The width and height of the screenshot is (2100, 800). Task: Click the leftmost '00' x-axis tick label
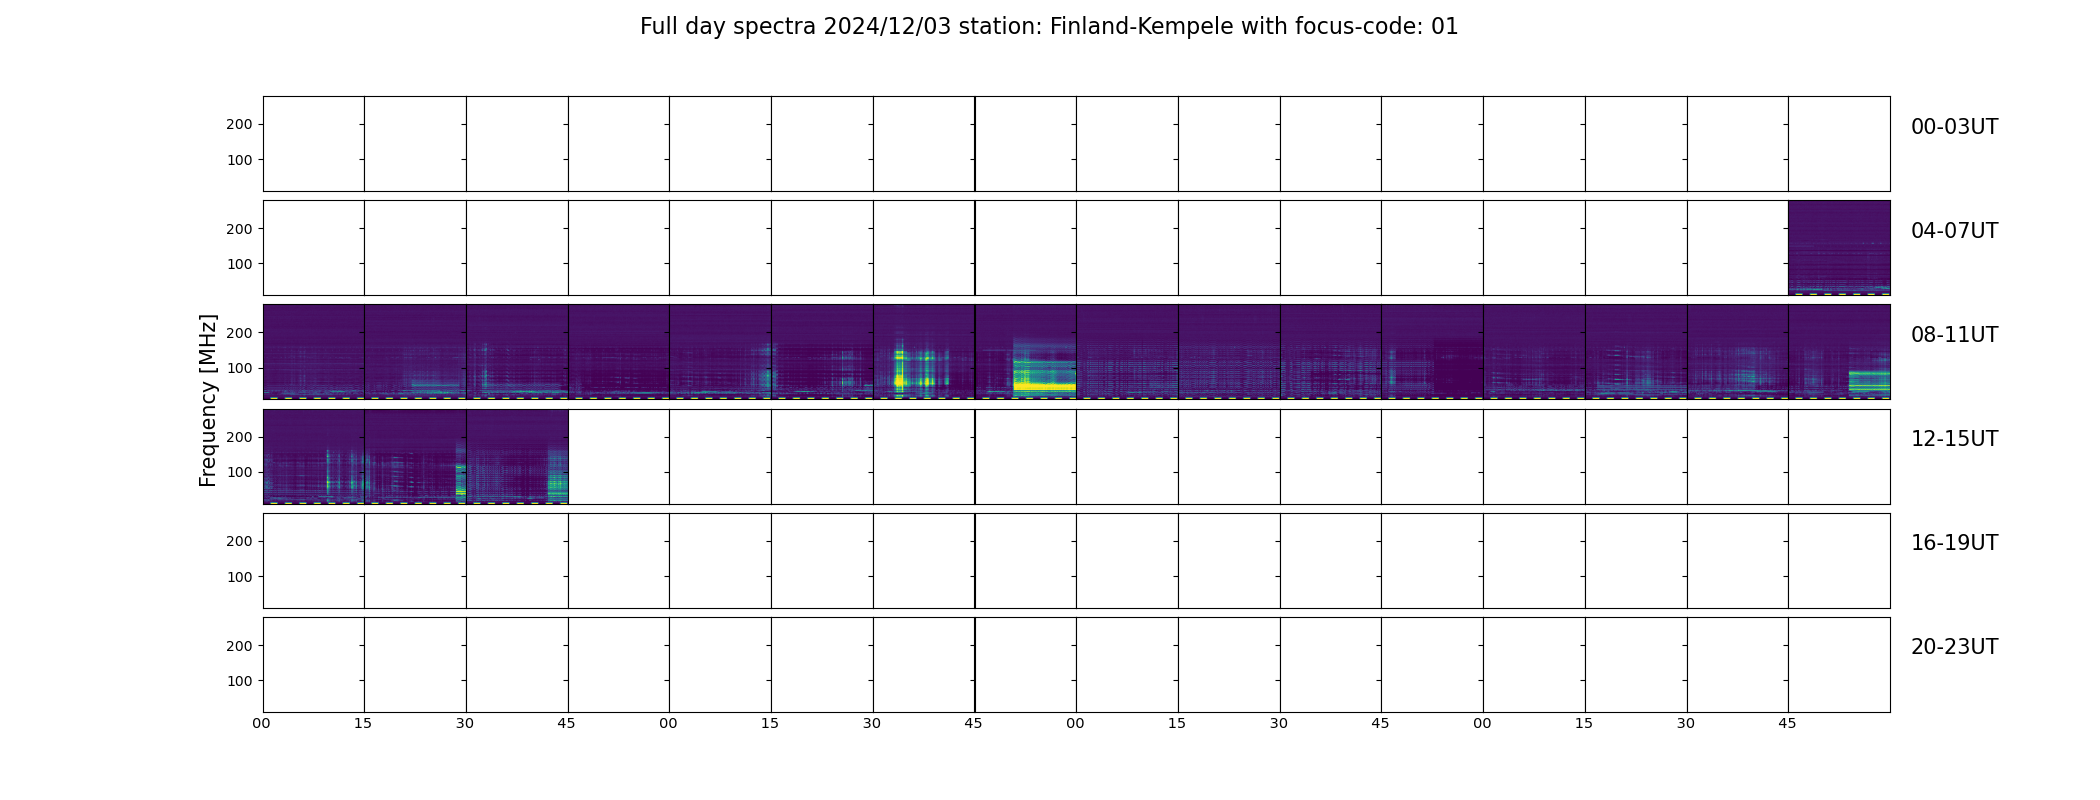262,723
